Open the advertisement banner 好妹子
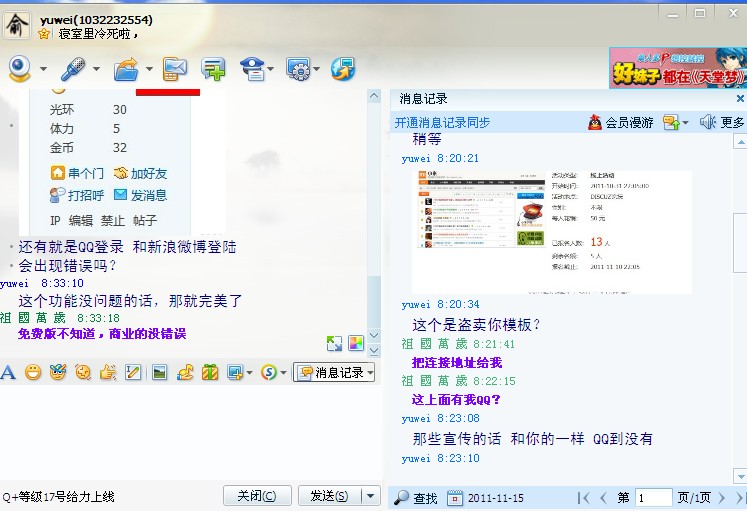Screen dimensions: 747x511 678,68
